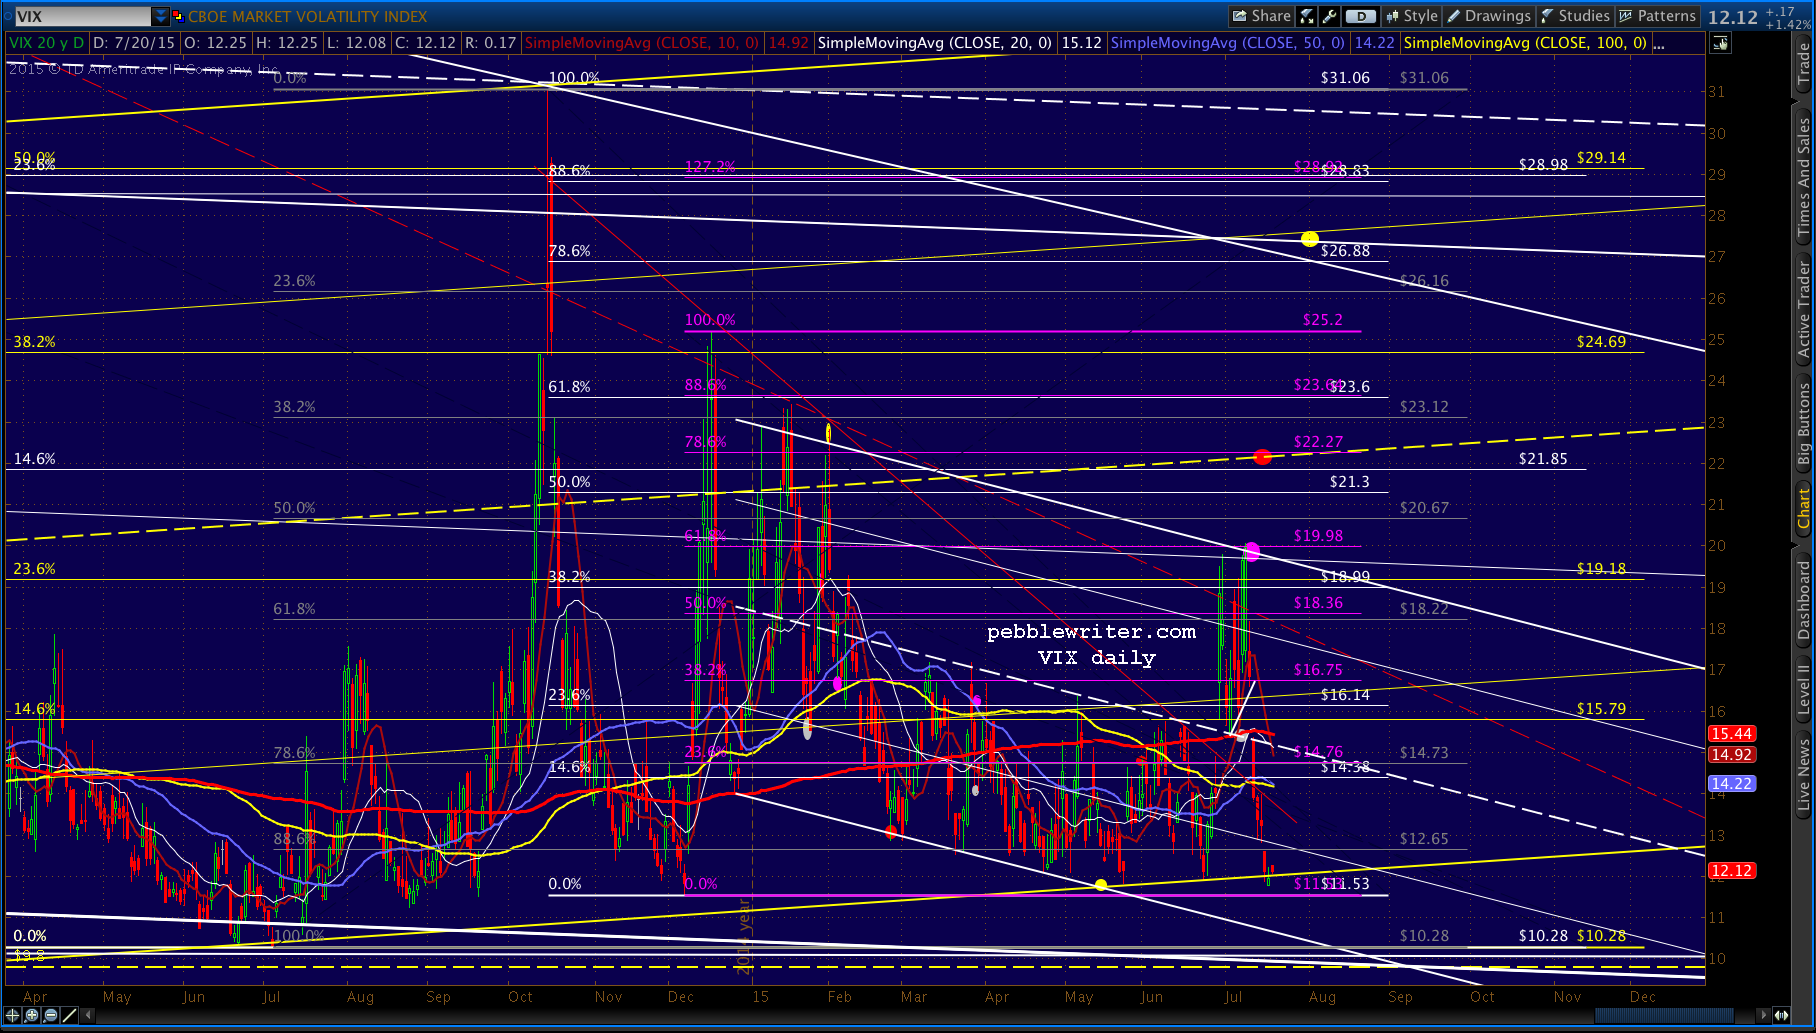Screen dimensions: 1816x1033
Task: Toggle the pointer info icon below price
Action: (1720, 43)
